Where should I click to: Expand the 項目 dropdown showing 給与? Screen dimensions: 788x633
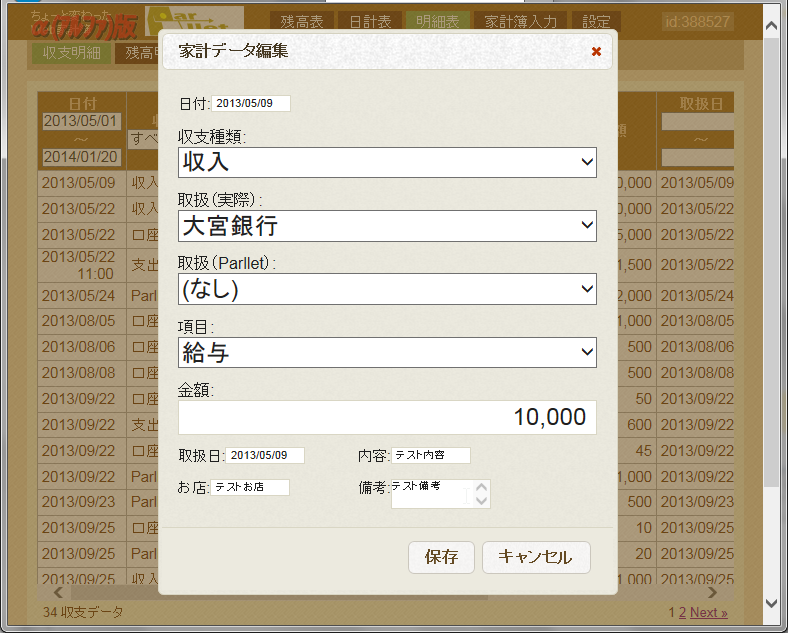387,352
